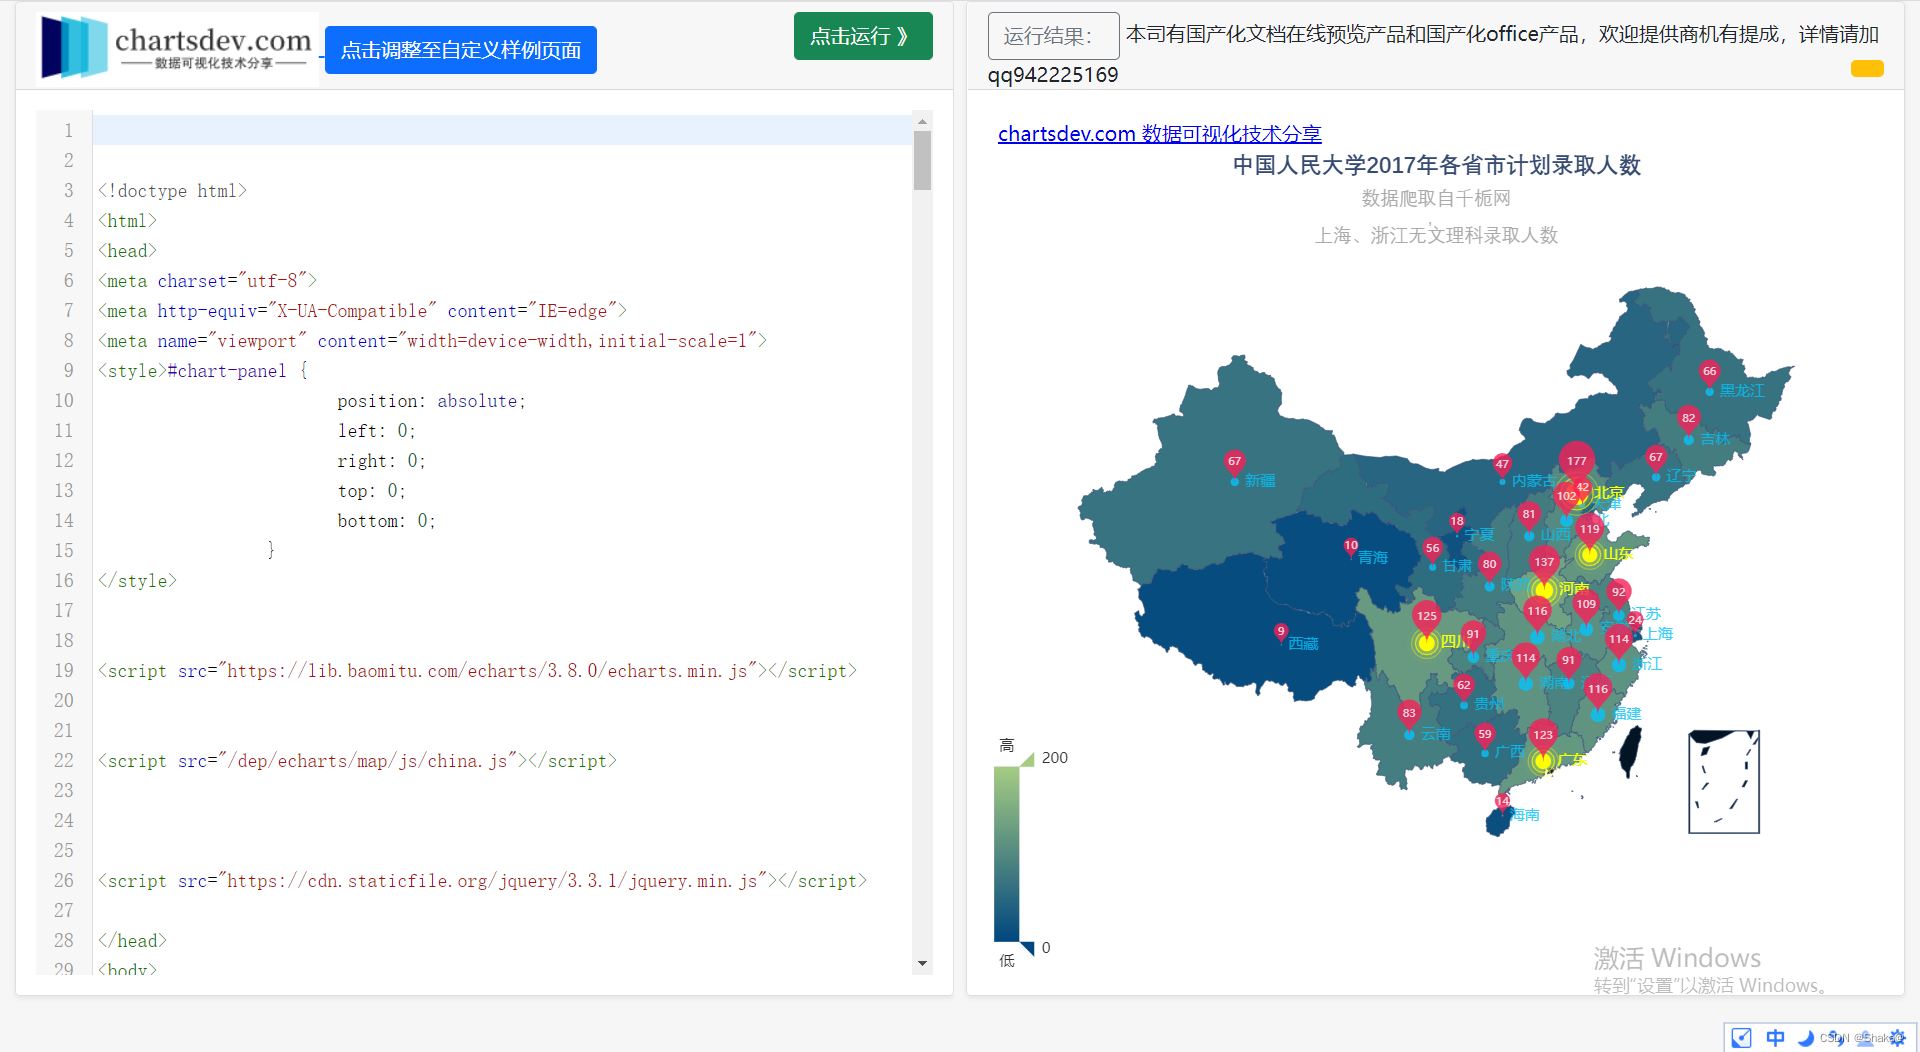
Task: Click the 82 pin at 吉林
Action: click(1689, 420)
